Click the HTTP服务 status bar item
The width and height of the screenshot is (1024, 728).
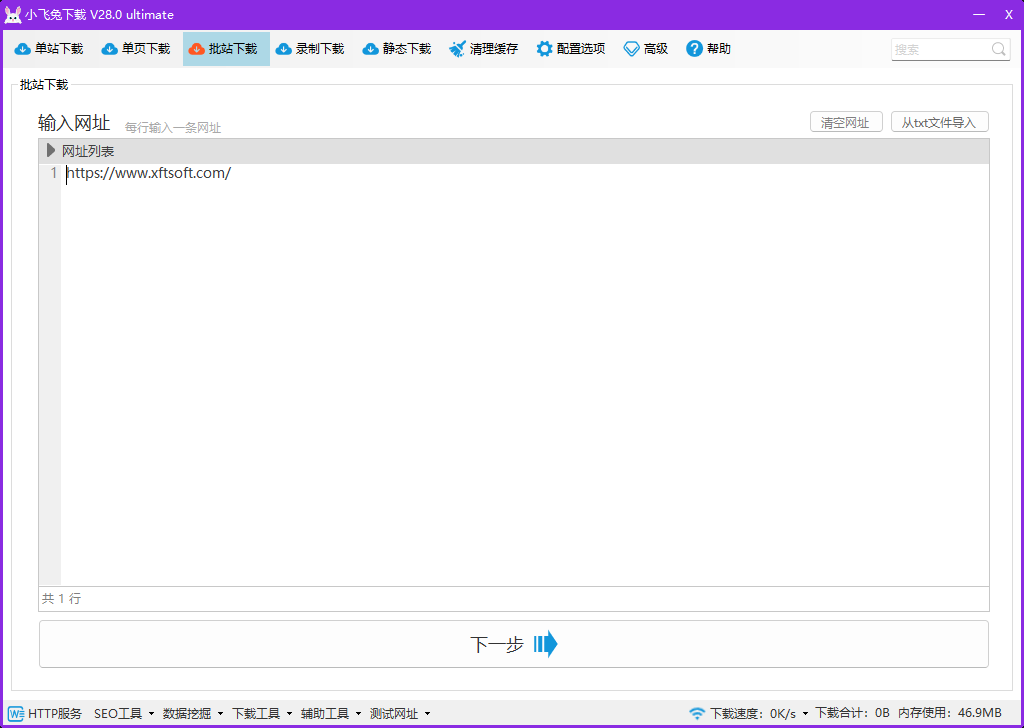pyautogui.click(x=45, y=713)
